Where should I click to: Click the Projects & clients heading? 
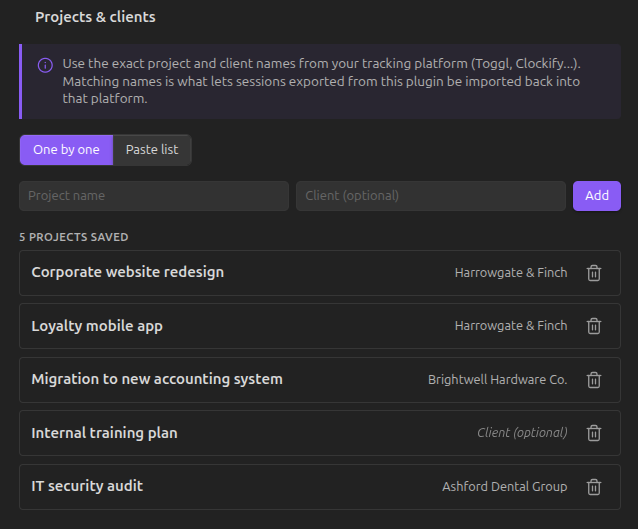(95, 17)
